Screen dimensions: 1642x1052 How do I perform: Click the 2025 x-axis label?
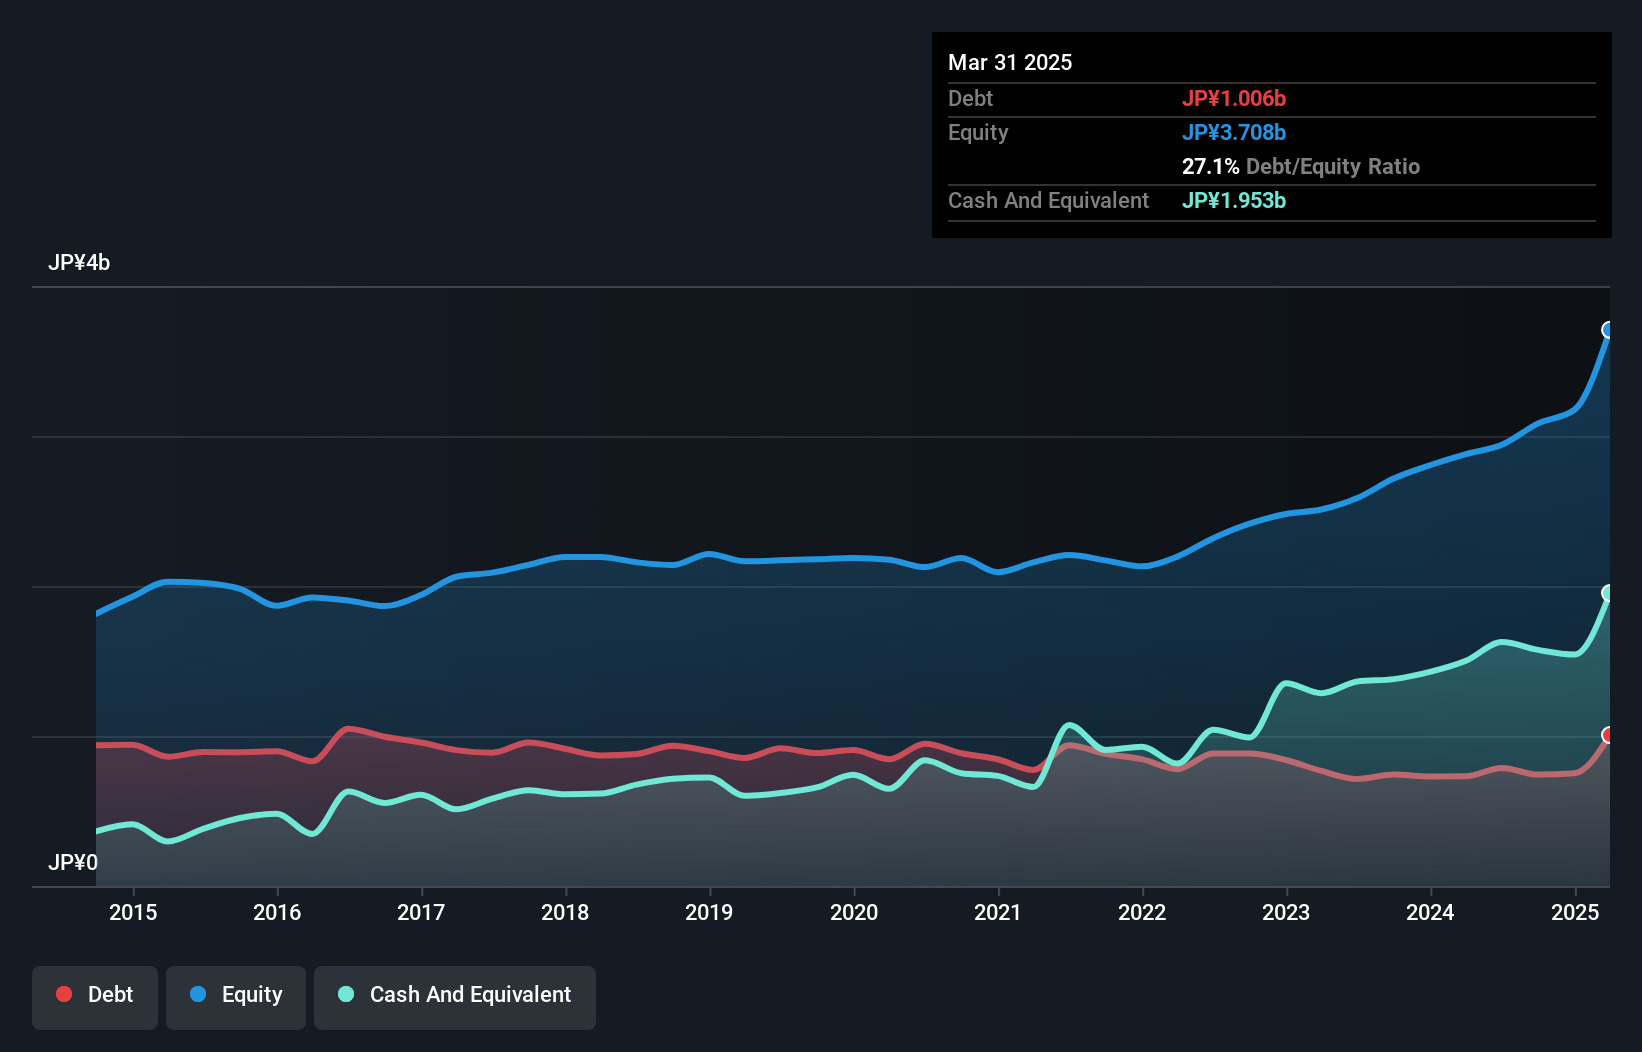1575,912
